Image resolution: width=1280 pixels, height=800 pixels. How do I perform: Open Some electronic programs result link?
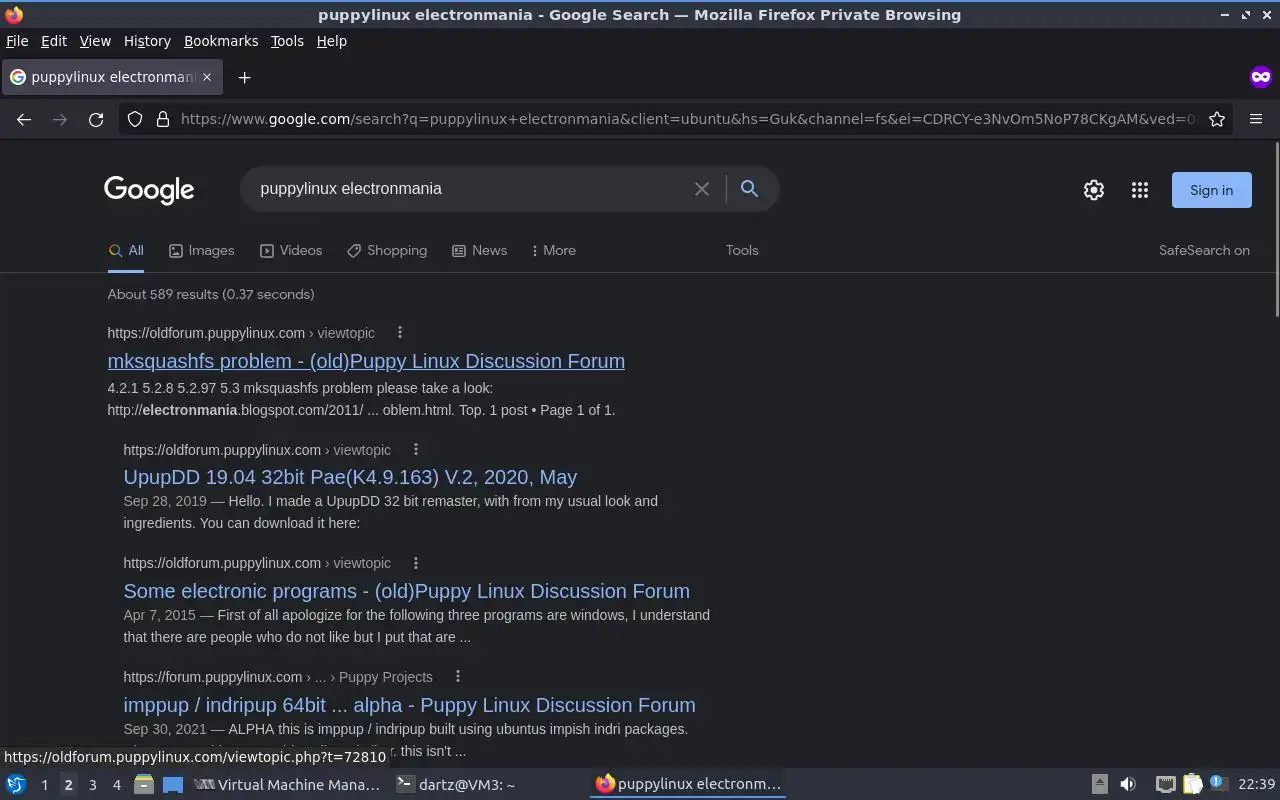pos(406,591)
